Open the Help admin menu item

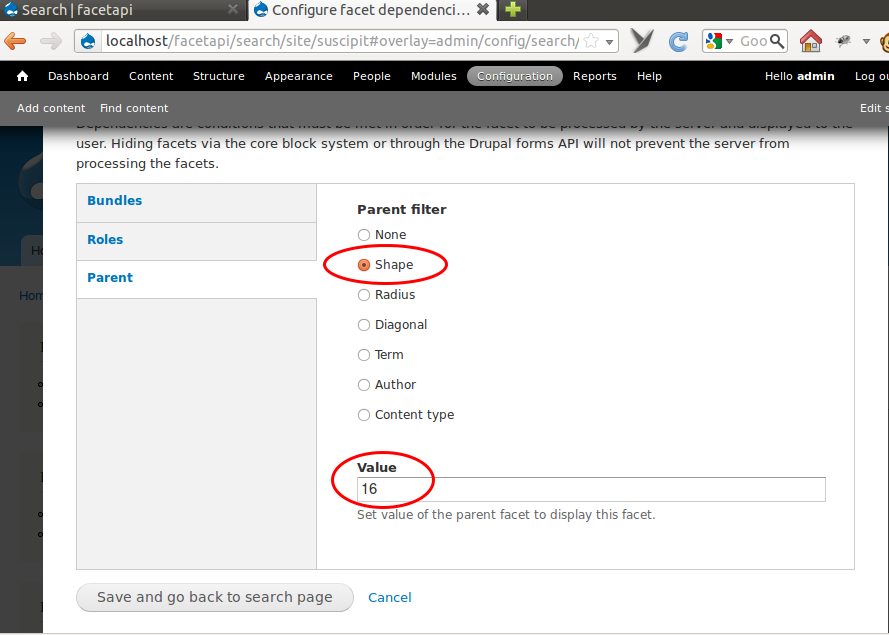(x=649, y=77)
